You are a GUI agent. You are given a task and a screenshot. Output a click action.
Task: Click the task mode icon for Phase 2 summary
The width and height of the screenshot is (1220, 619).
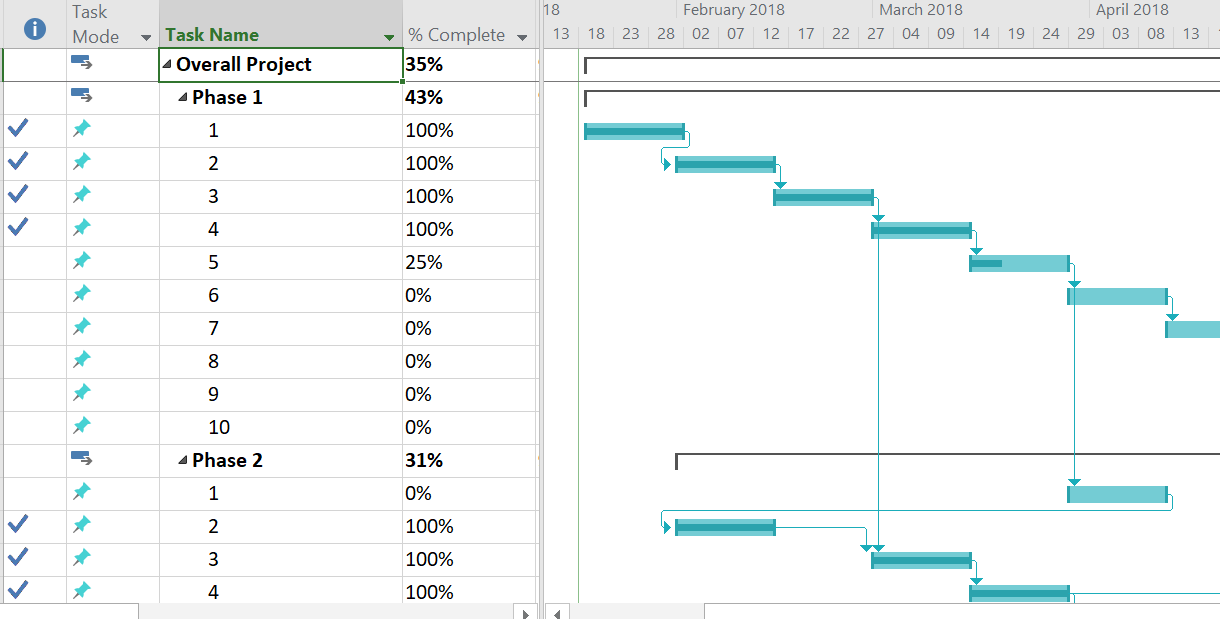click(x=82, y=459)
